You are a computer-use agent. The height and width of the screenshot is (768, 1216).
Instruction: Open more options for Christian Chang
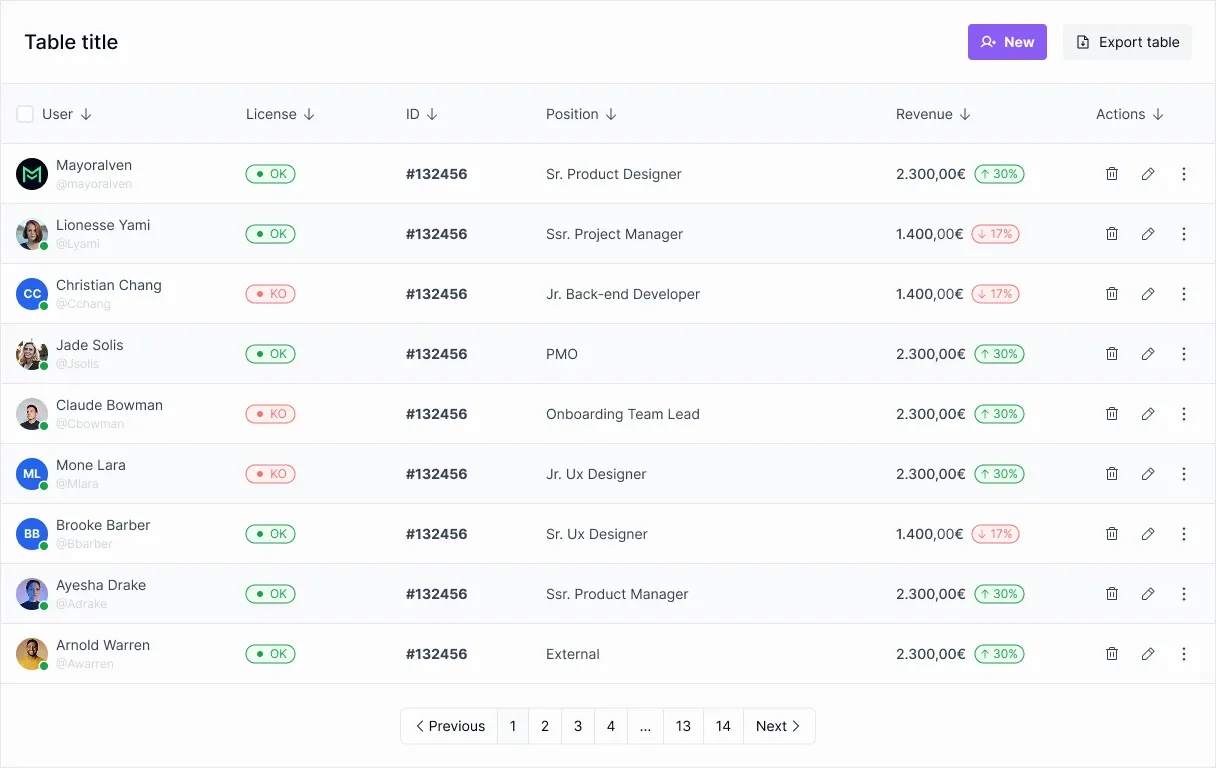[x=1184, y=294]
